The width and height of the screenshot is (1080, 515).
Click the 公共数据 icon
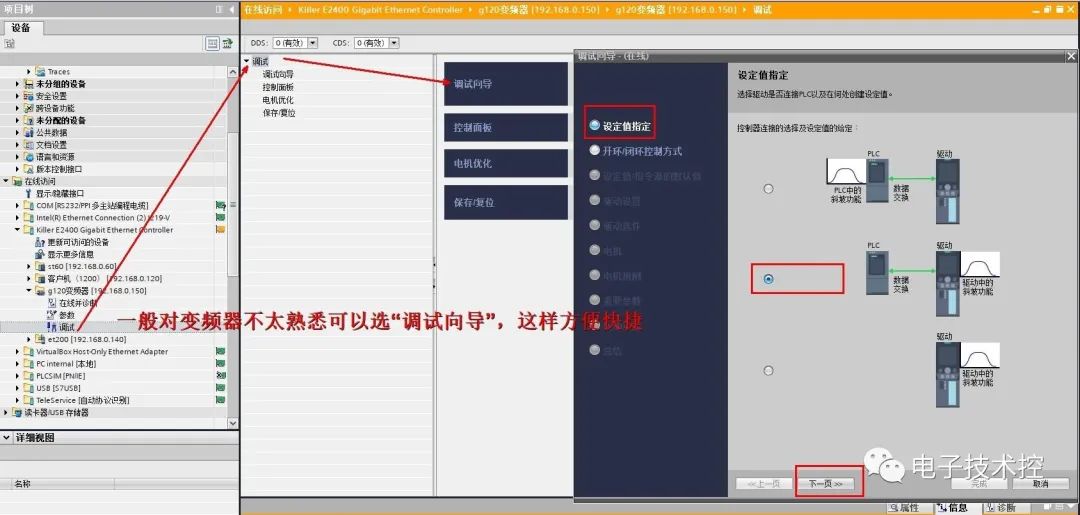click(x=28, y=132)
